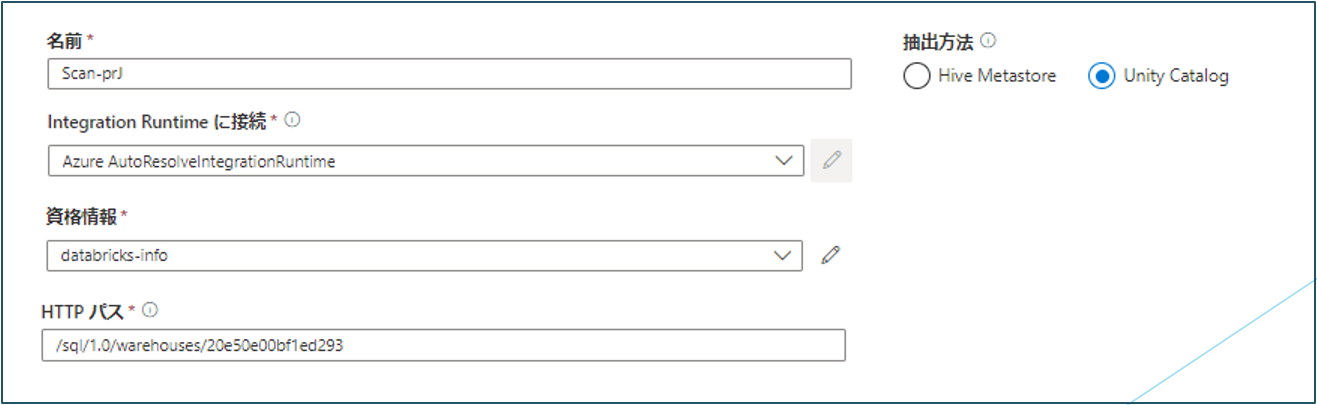The height and width of the screenshot is (405, 1317).
Task: Click the HTTP パス warehouses path field
Action: [443, 345]
